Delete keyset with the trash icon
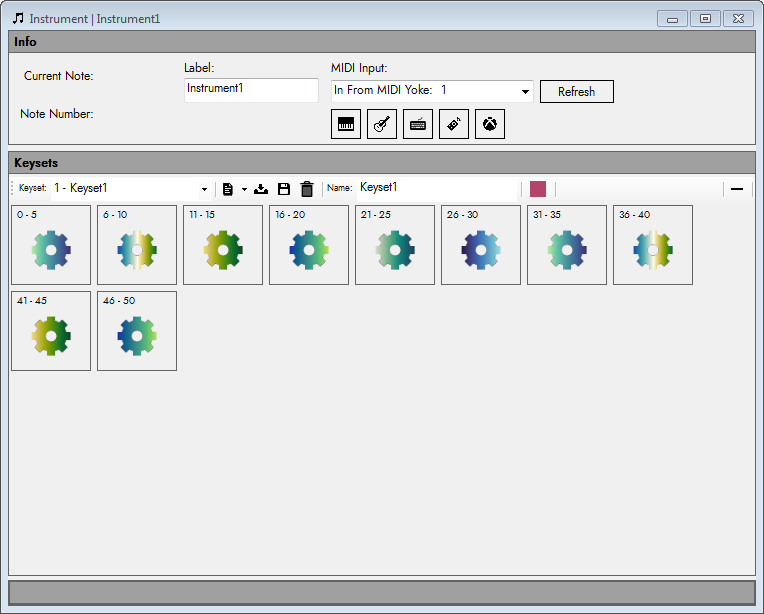 coord(307,189)
